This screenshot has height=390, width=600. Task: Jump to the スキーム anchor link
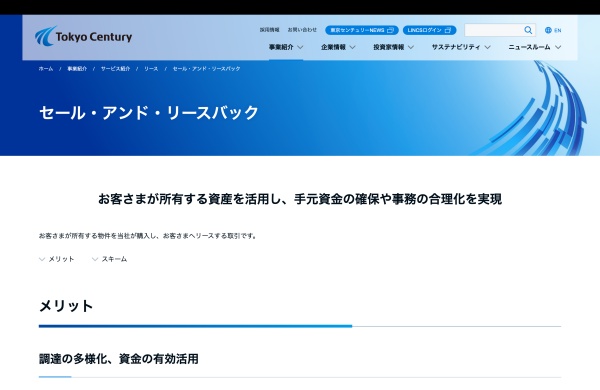[114, 259]
